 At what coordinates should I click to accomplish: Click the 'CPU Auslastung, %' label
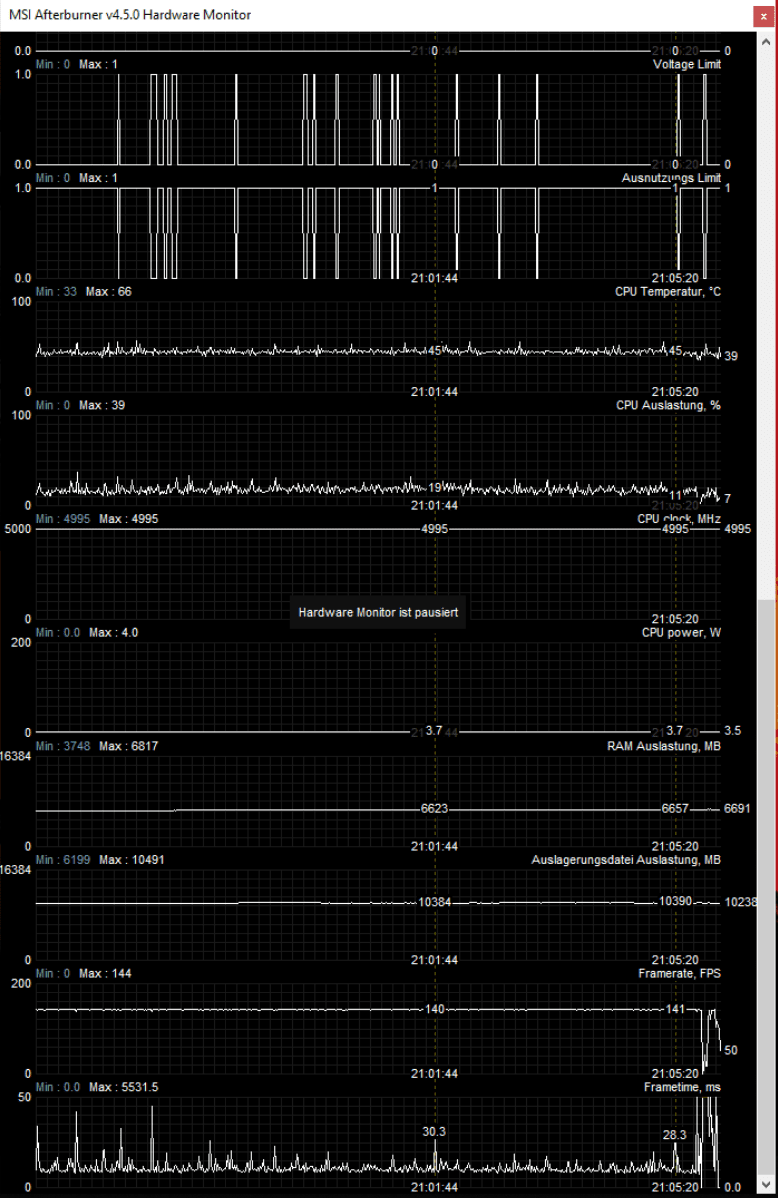[668, 405]
